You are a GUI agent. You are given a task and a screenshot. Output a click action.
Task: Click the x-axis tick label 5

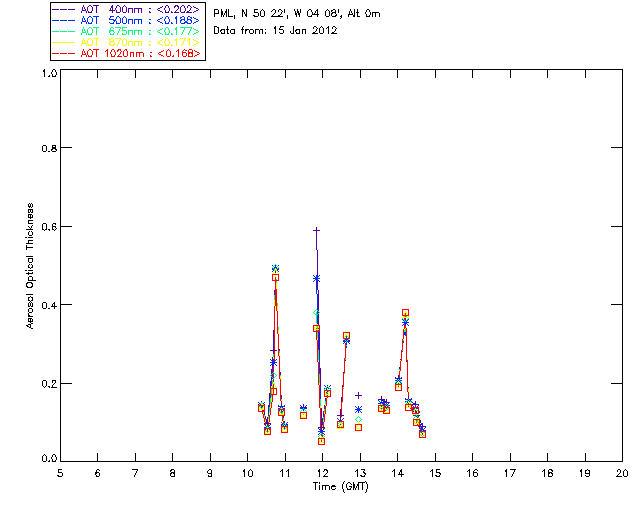(x=60, y=473)
